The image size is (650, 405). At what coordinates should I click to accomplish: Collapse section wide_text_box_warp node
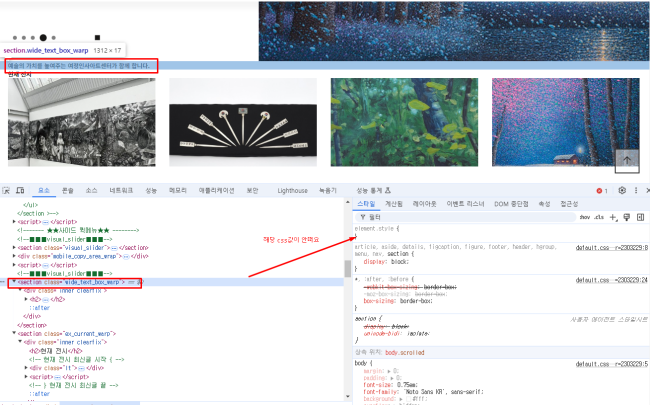pos(15,282)
